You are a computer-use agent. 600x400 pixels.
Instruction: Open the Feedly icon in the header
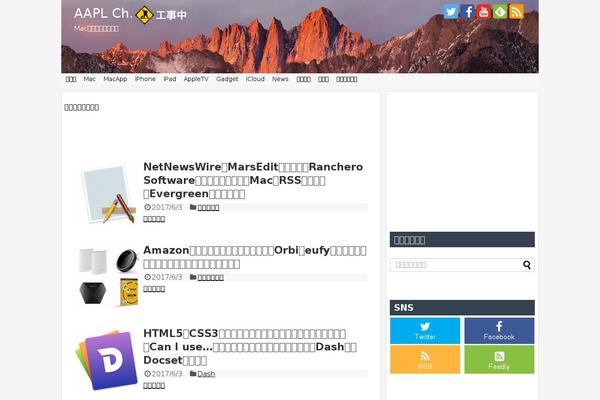500,12
